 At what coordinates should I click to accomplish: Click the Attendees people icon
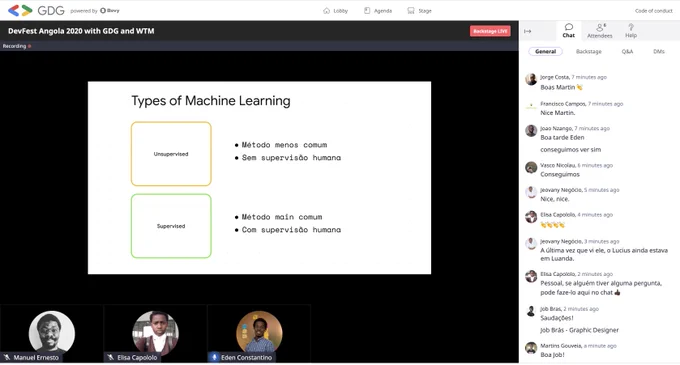[600, 27]
